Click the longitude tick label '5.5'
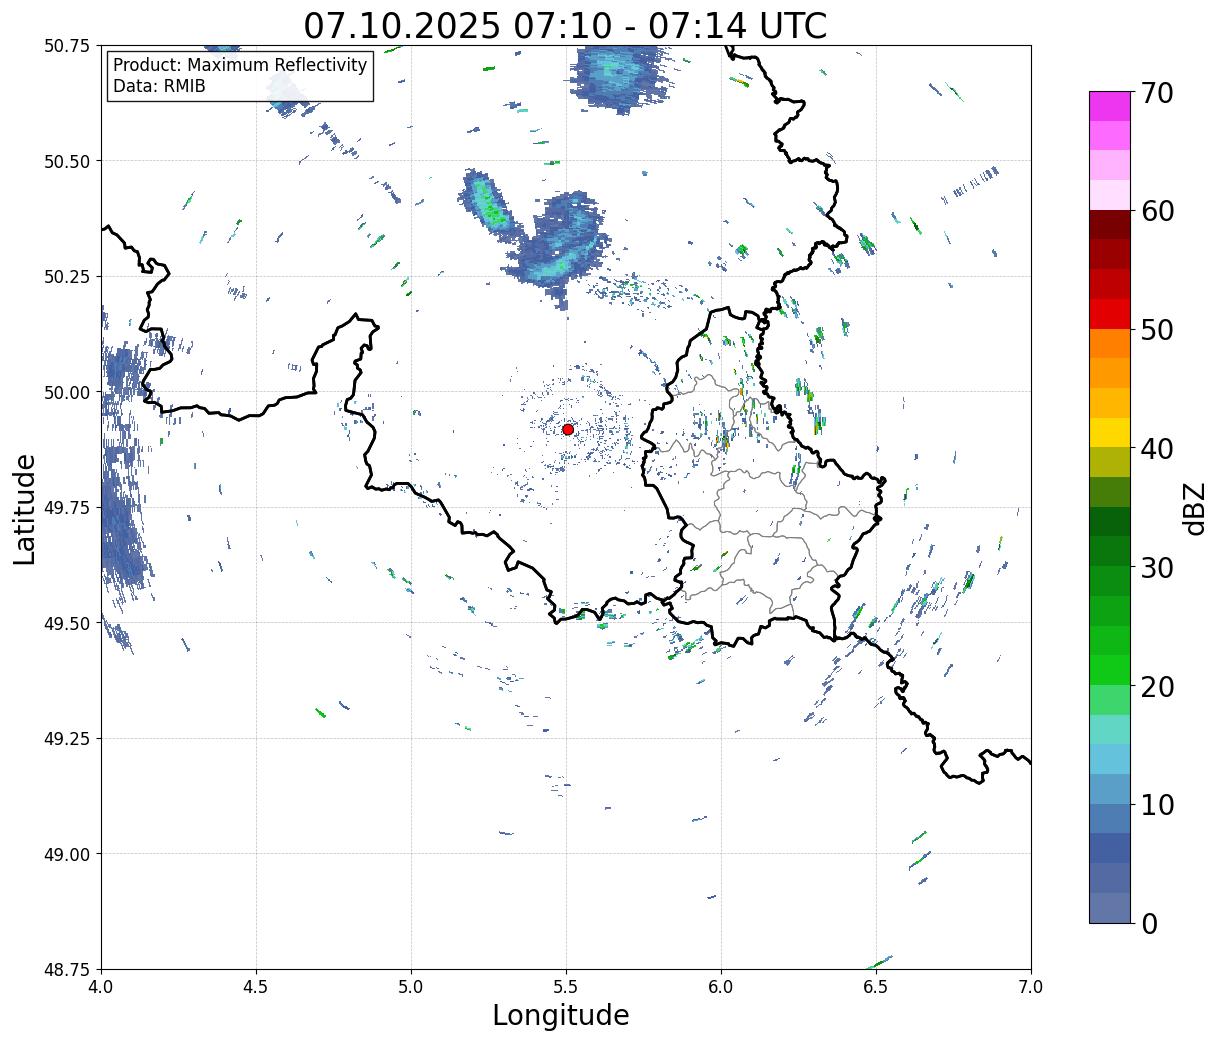 [566, 987]
